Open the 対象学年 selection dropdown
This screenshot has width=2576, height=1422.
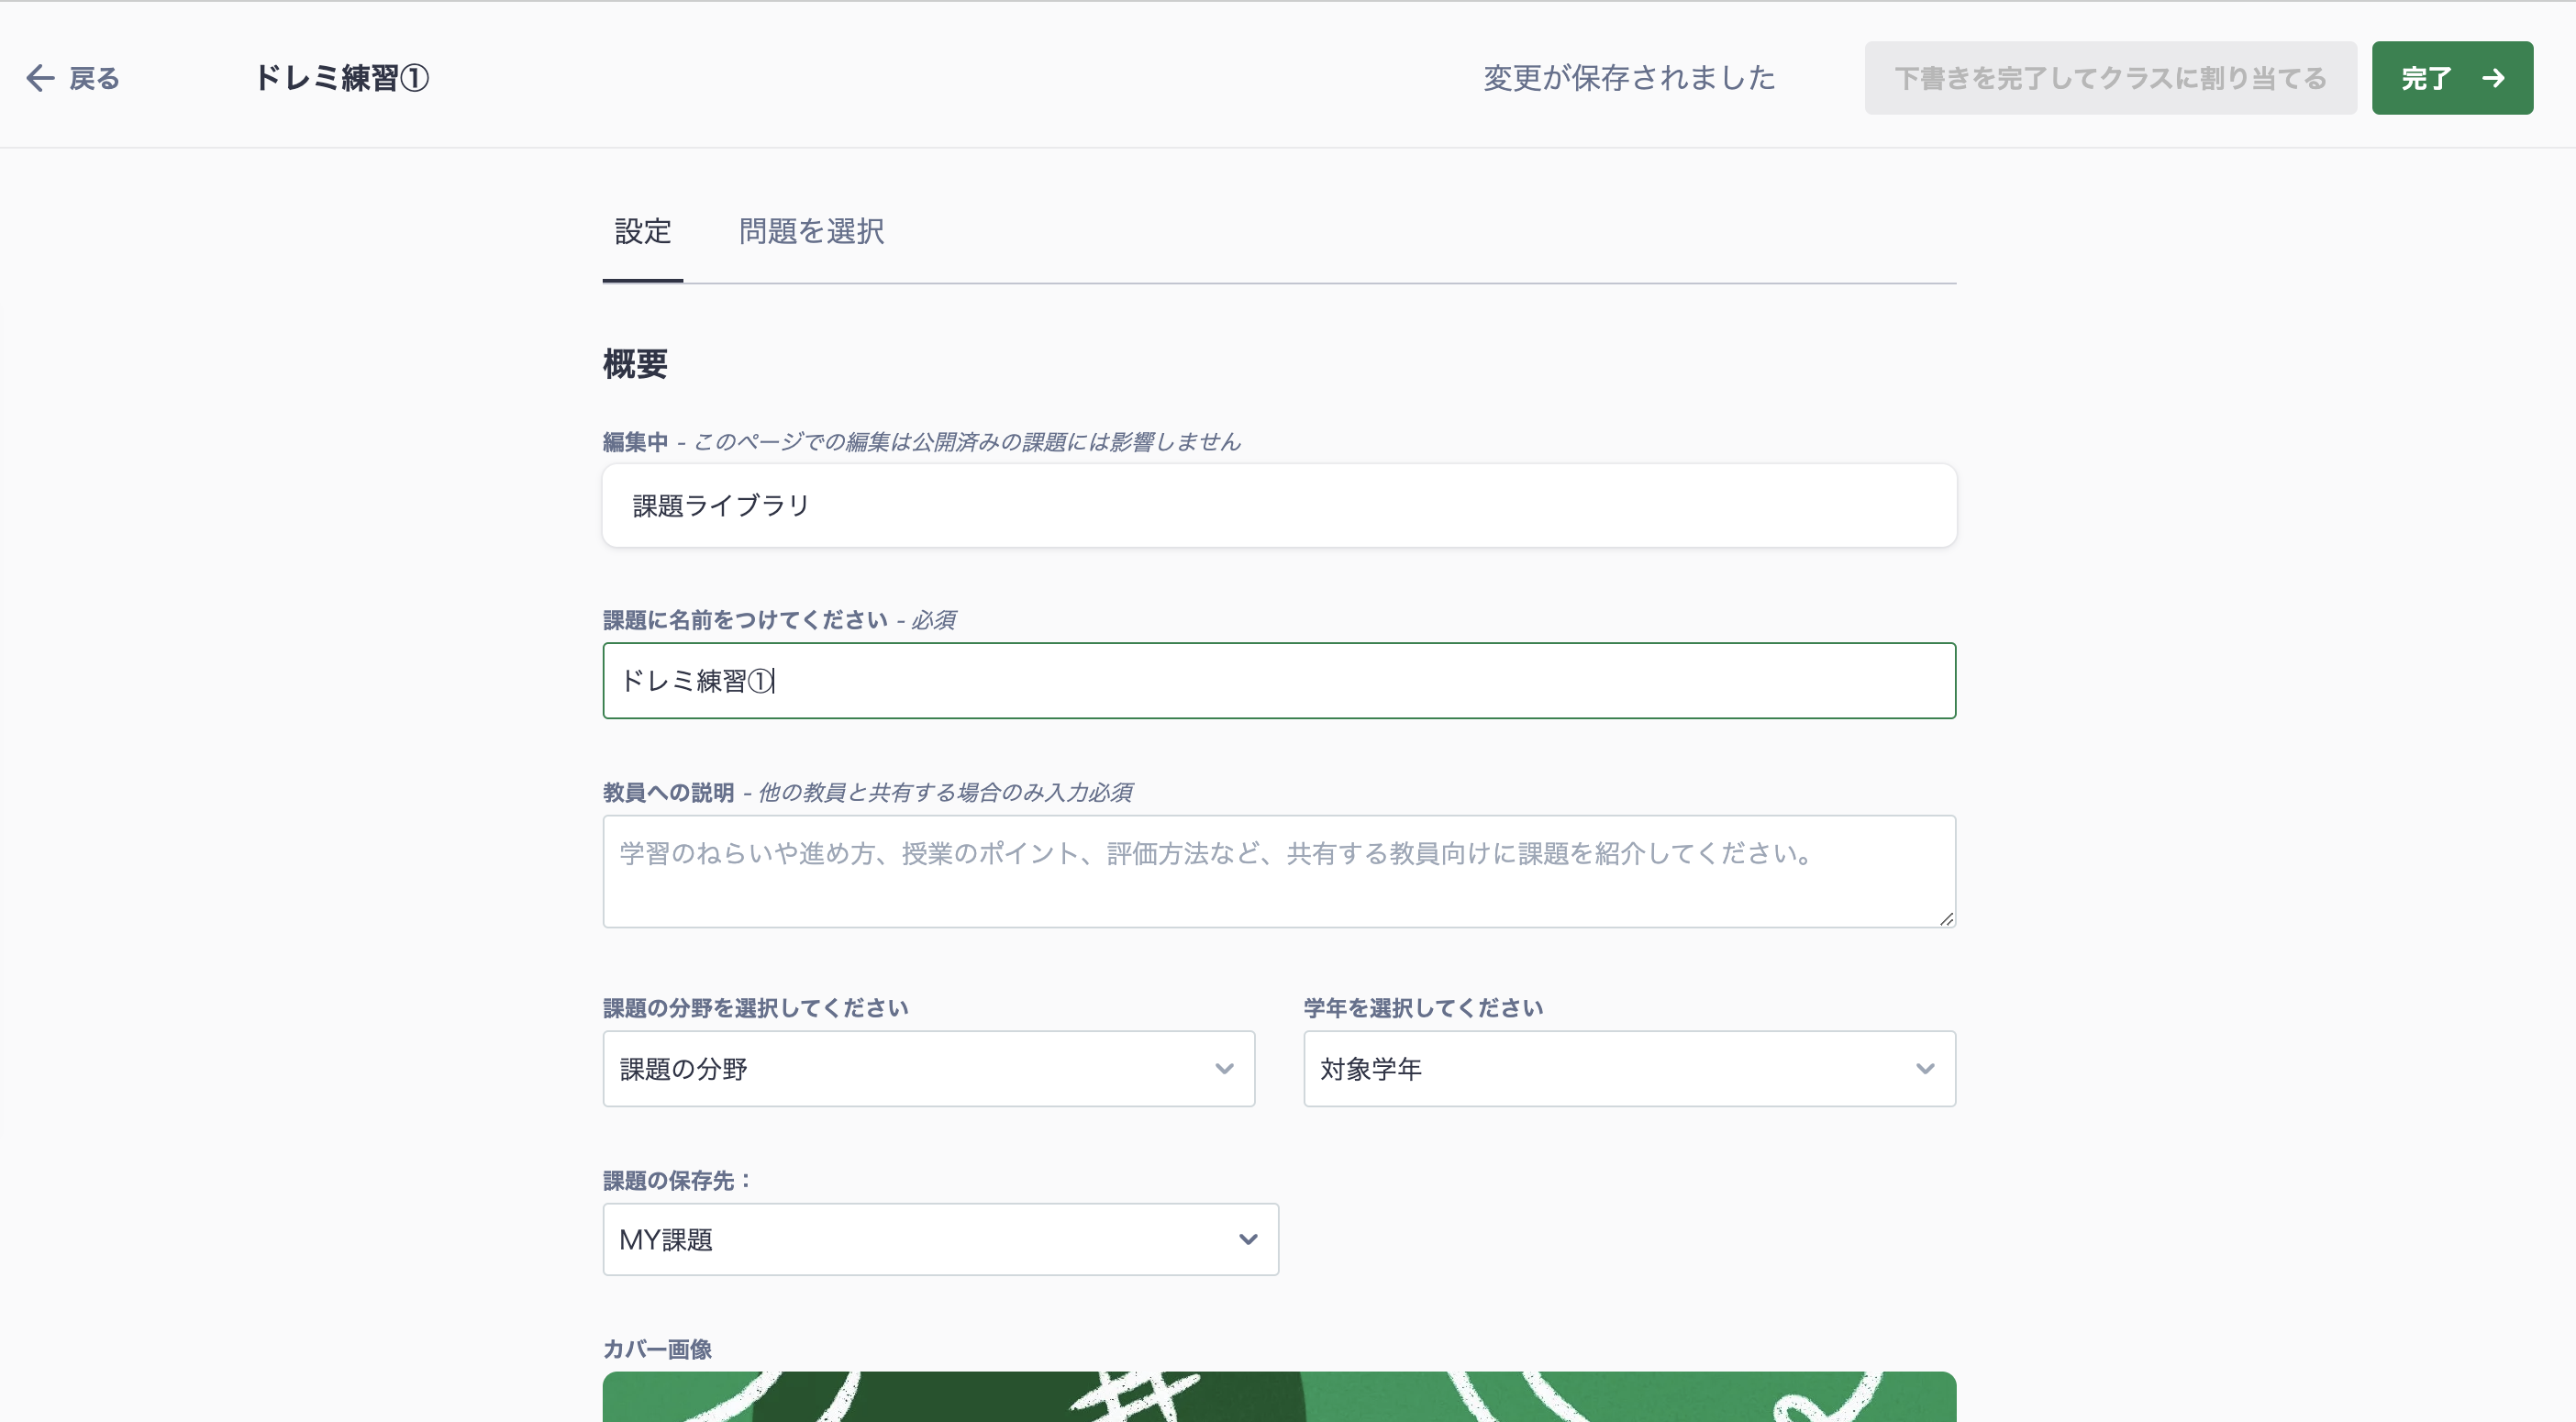pyautogui.click(x=1628, y=1069)
